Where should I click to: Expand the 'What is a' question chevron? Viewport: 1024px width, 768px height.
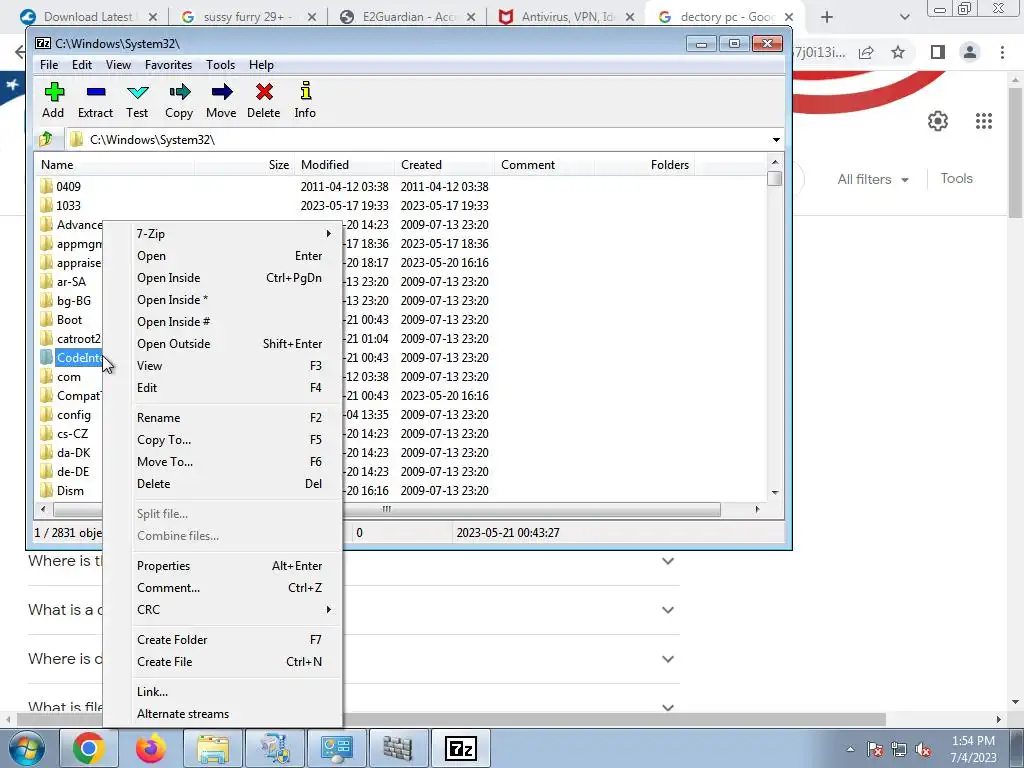667,610
